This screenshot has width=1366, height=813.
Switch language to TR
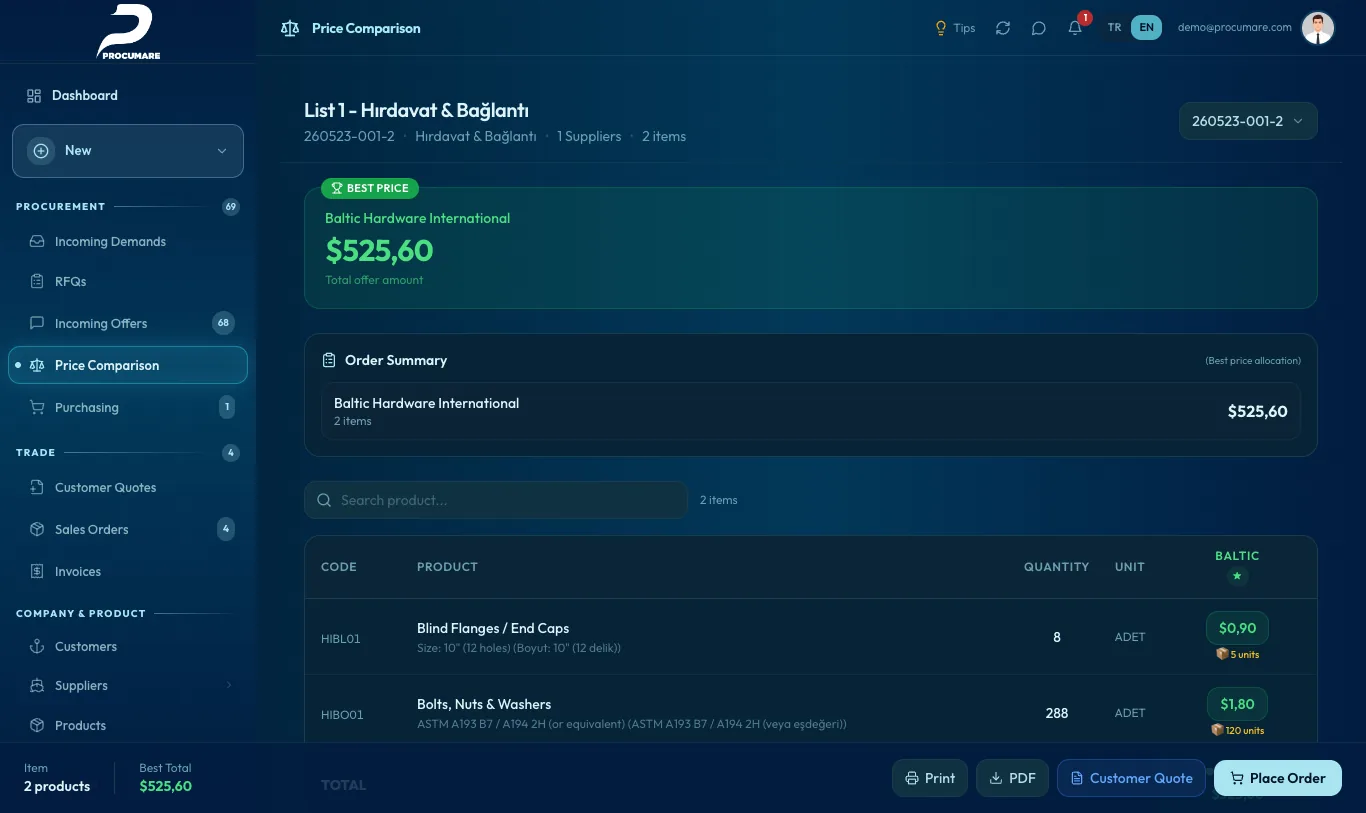[x=1114, y=28]
